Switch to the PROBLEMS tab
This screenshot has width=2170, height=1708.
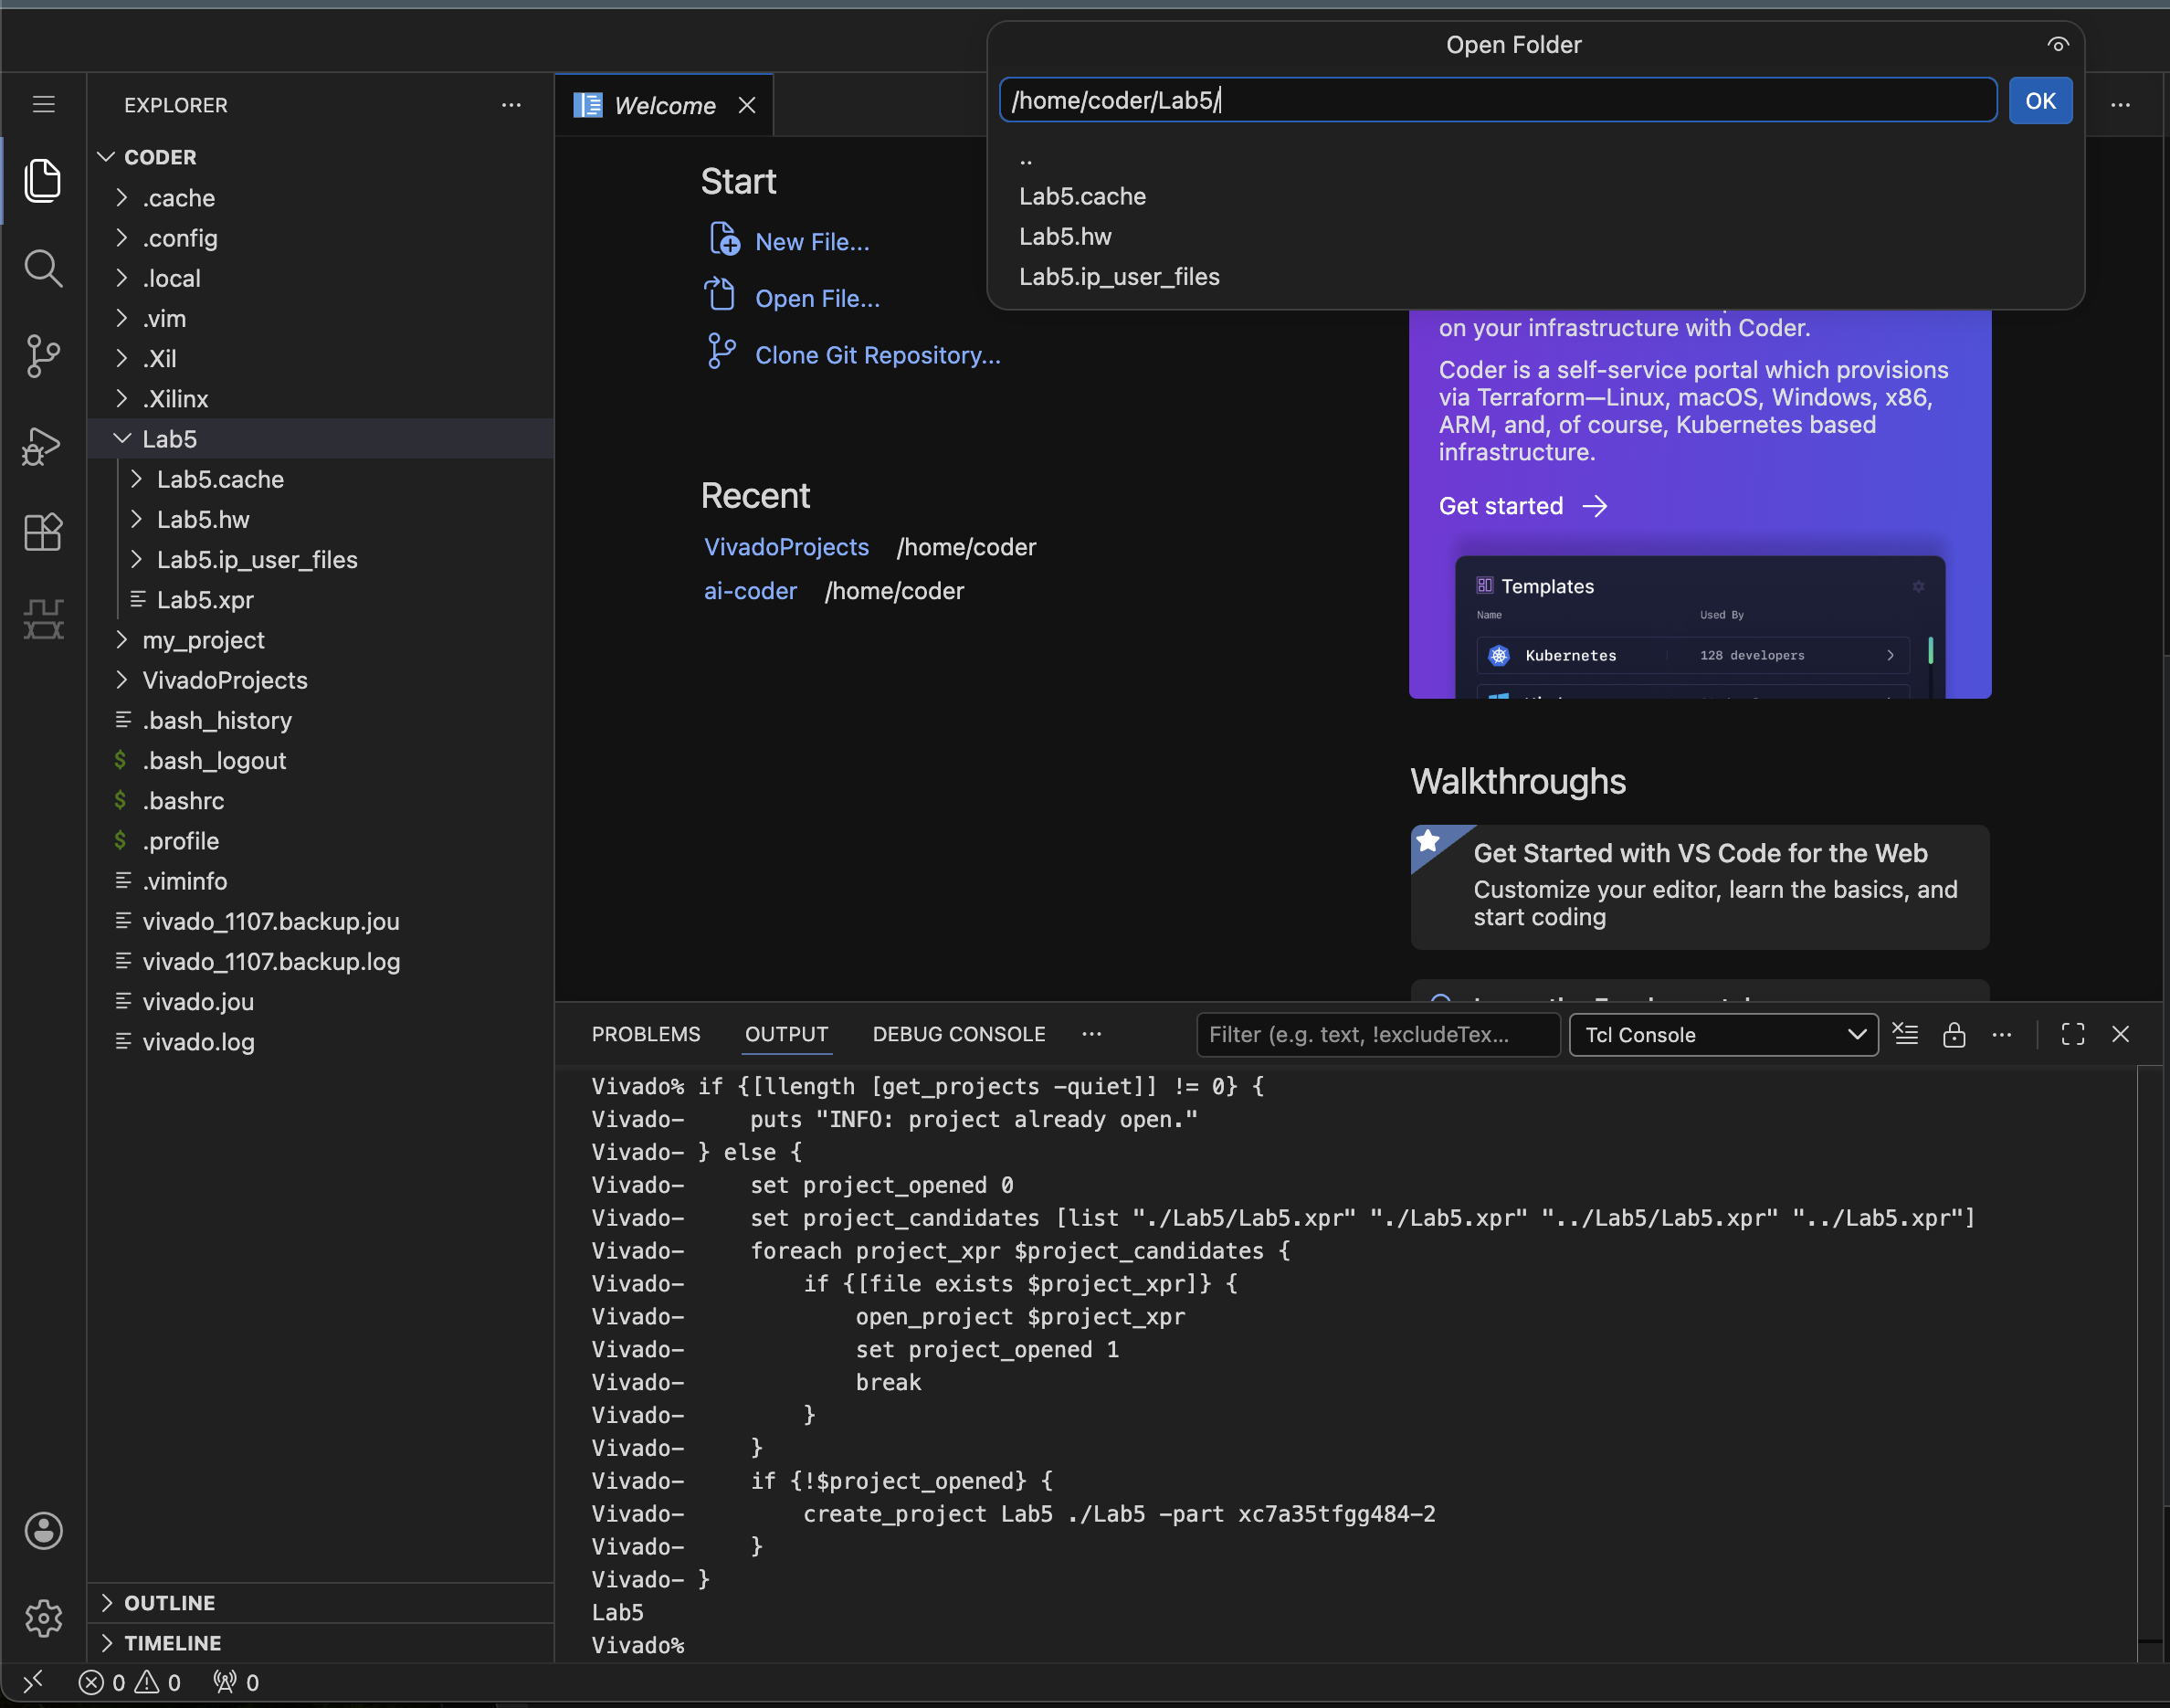pos(645,1034)
